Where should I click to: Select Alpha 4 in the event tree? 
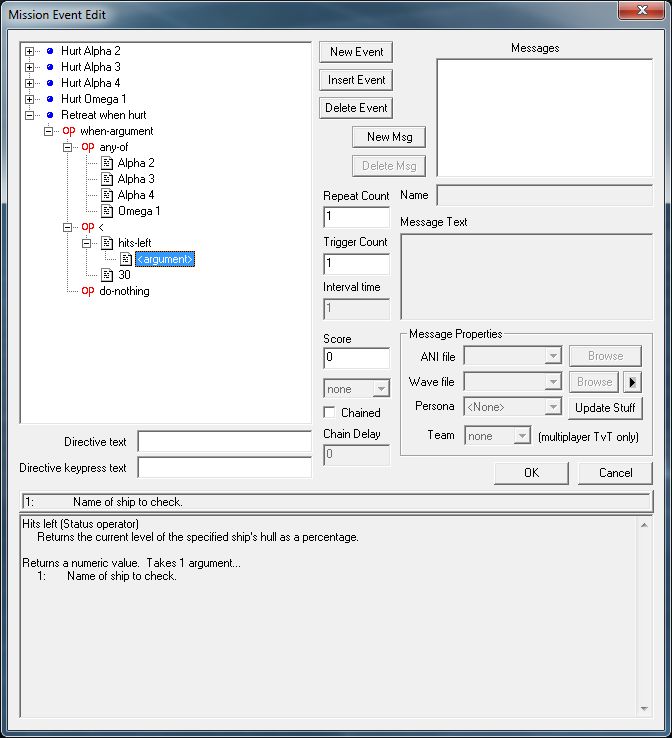tap(136, 195)
